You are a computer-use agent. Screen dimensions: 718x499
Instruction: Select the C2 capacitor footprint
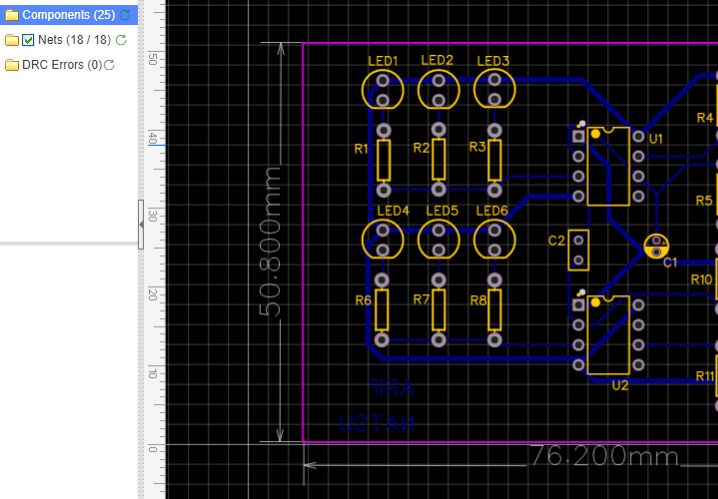577,249
